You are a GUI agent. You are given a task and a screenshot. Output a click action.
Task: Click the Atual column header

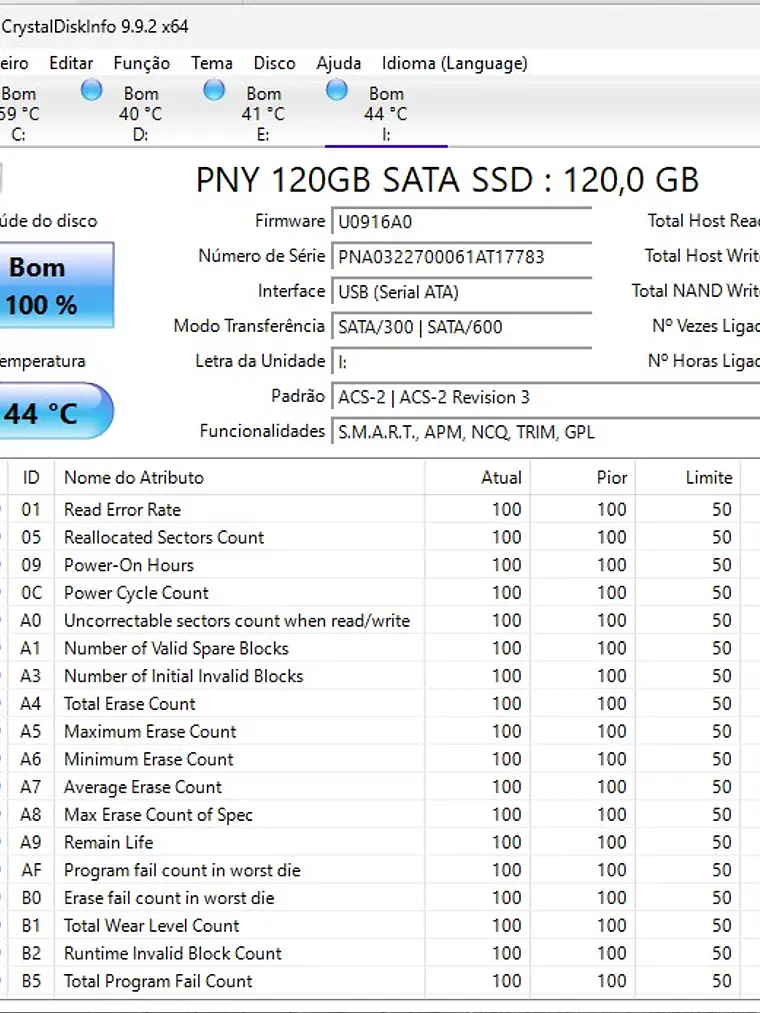pos(478,477)
